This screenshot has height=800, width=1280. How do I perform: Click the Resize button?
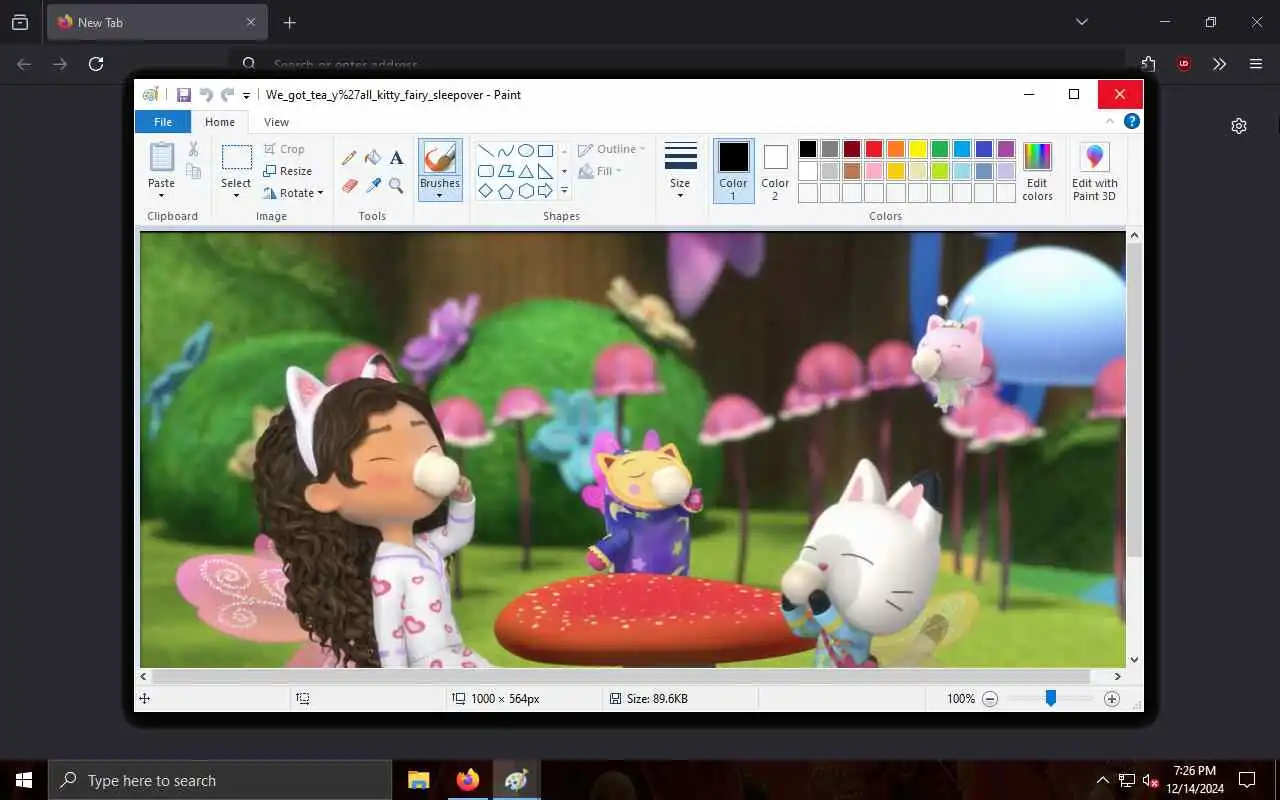tap(288, 171)
